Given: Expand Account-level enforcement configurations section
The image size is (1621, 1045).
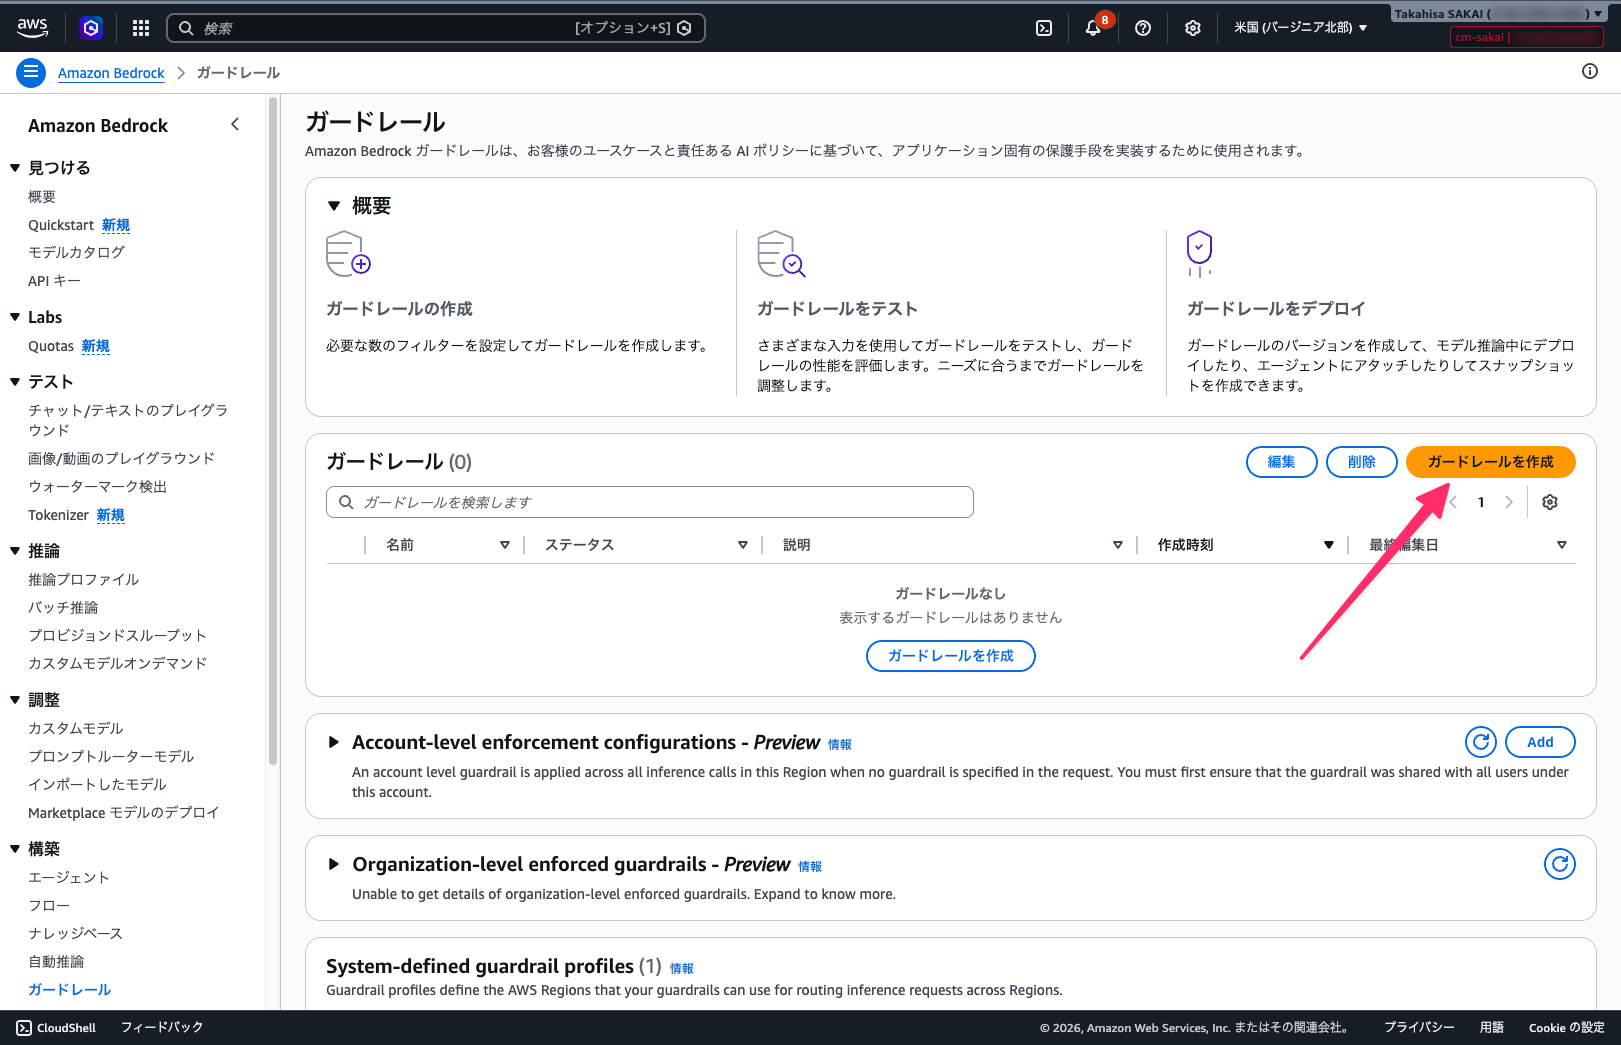Looking at the screenshot, I should coord(334,742).
